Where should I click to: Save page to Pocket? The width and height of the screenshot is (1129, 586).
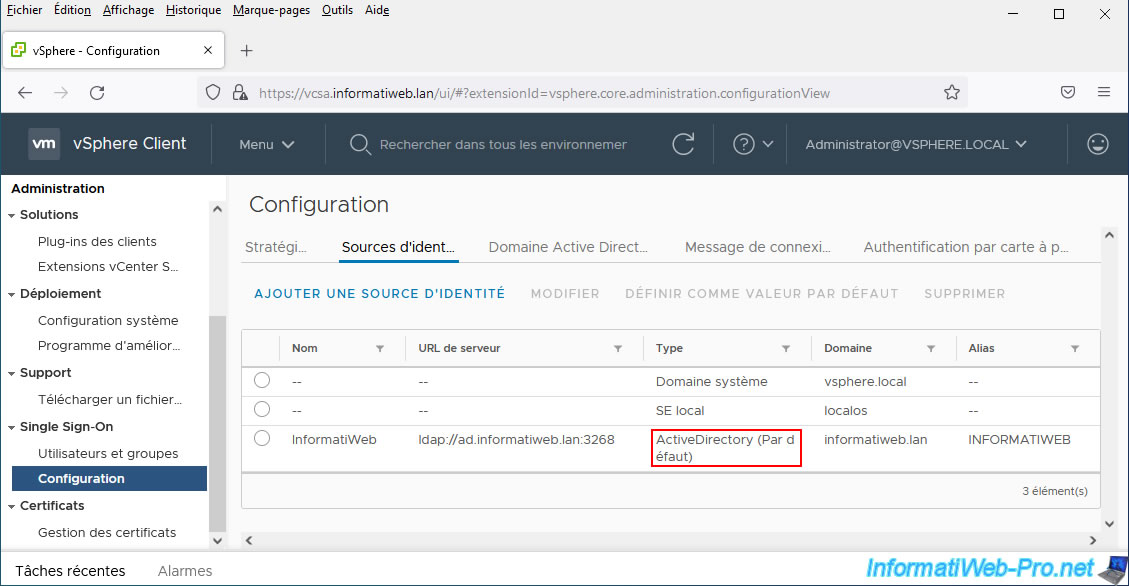coord(1068,92)
